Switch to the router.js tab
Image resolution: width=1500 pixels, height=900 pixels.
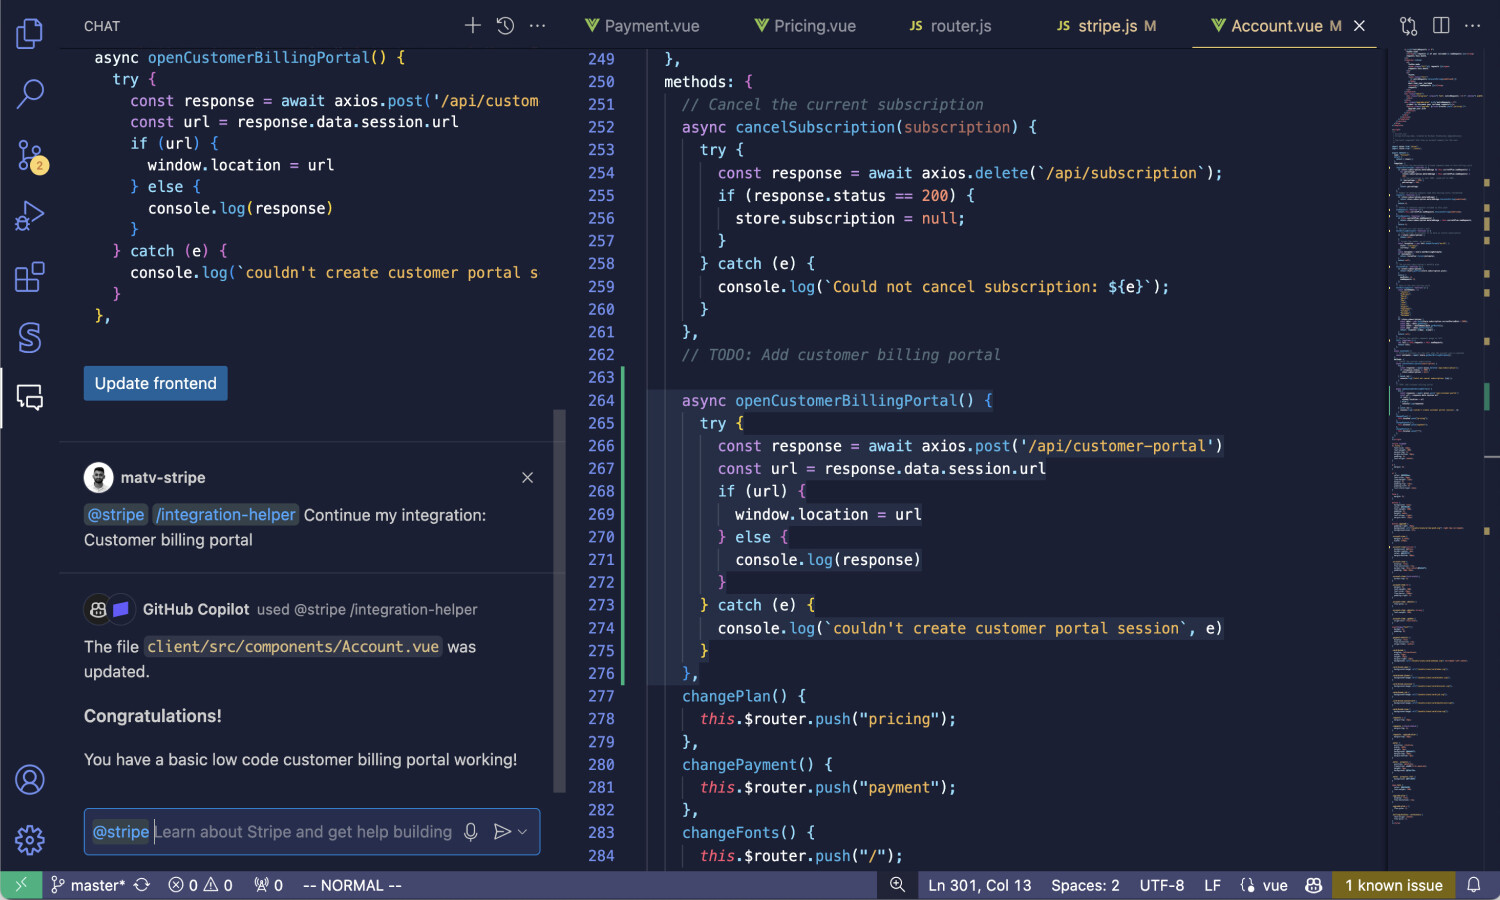tap(950, 26)
